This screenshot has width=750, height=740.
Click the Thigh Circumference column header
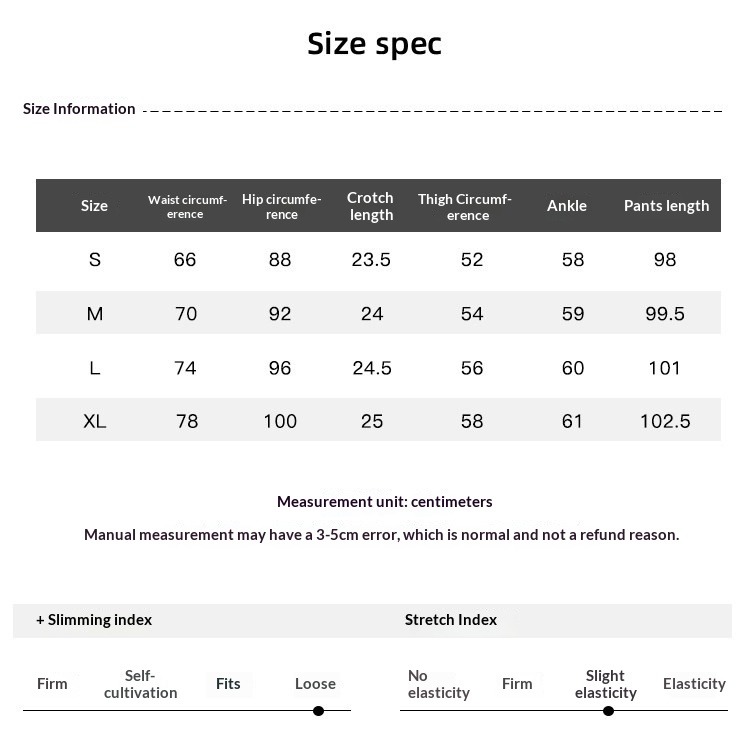coord(464,207)
